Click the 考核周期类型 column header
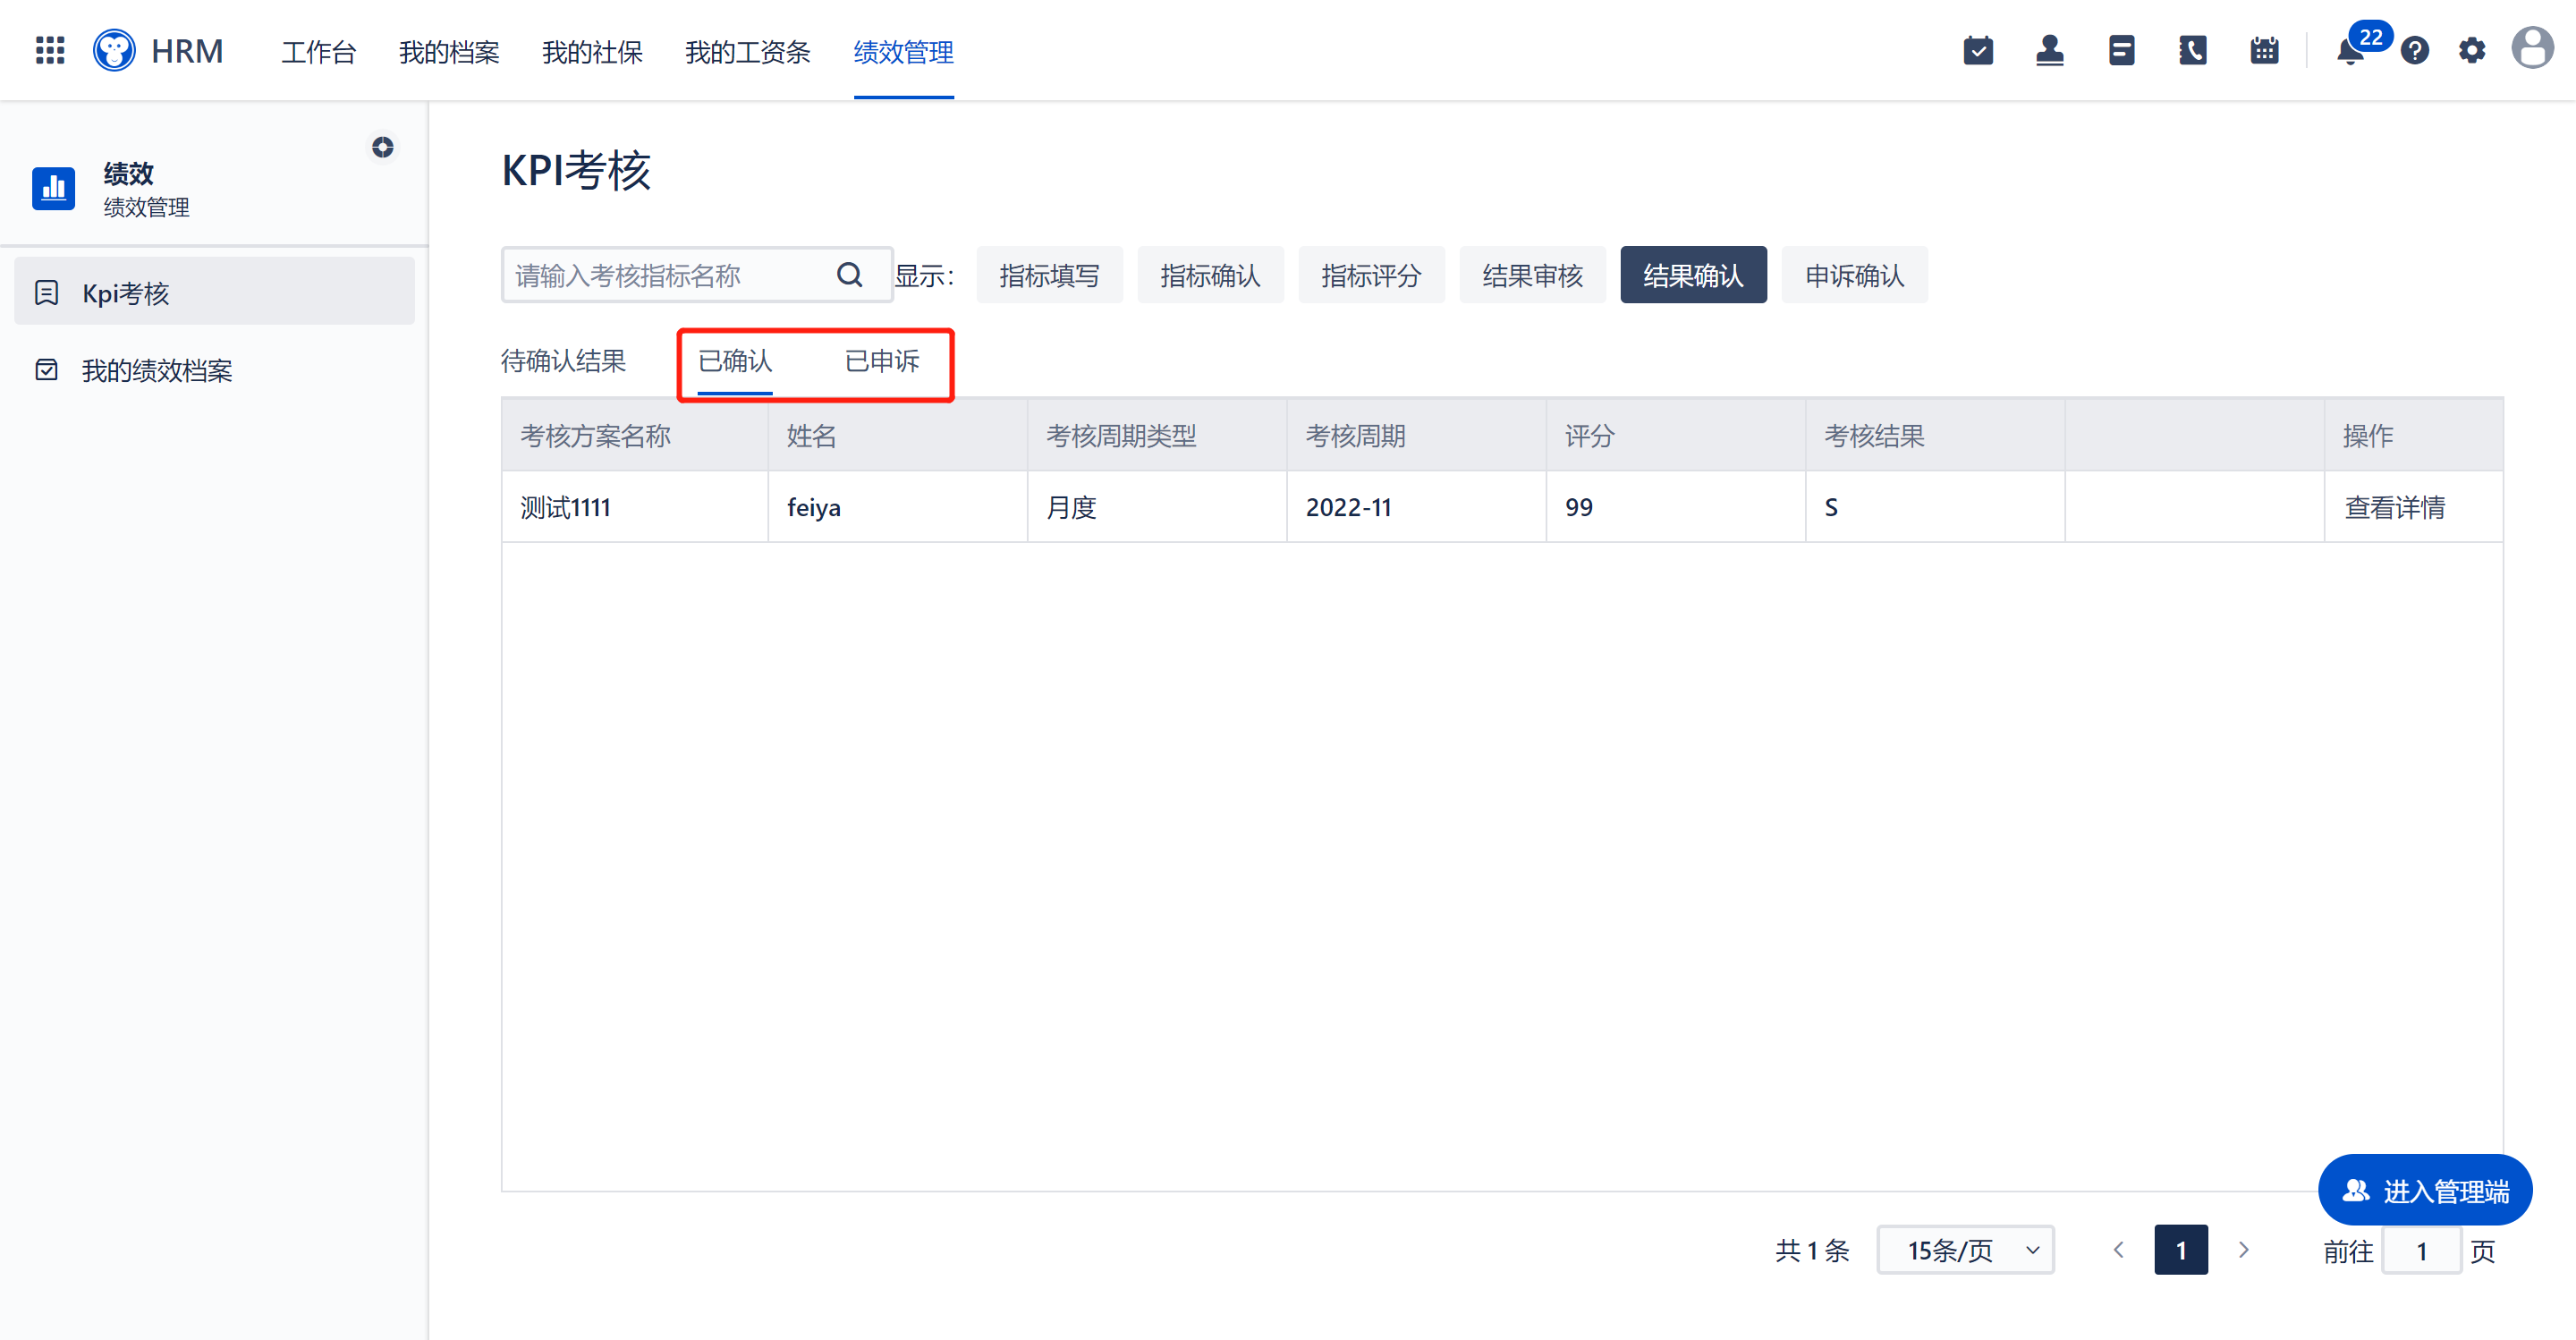This screenshot has width=2576, height=1340. (1157, 436)
